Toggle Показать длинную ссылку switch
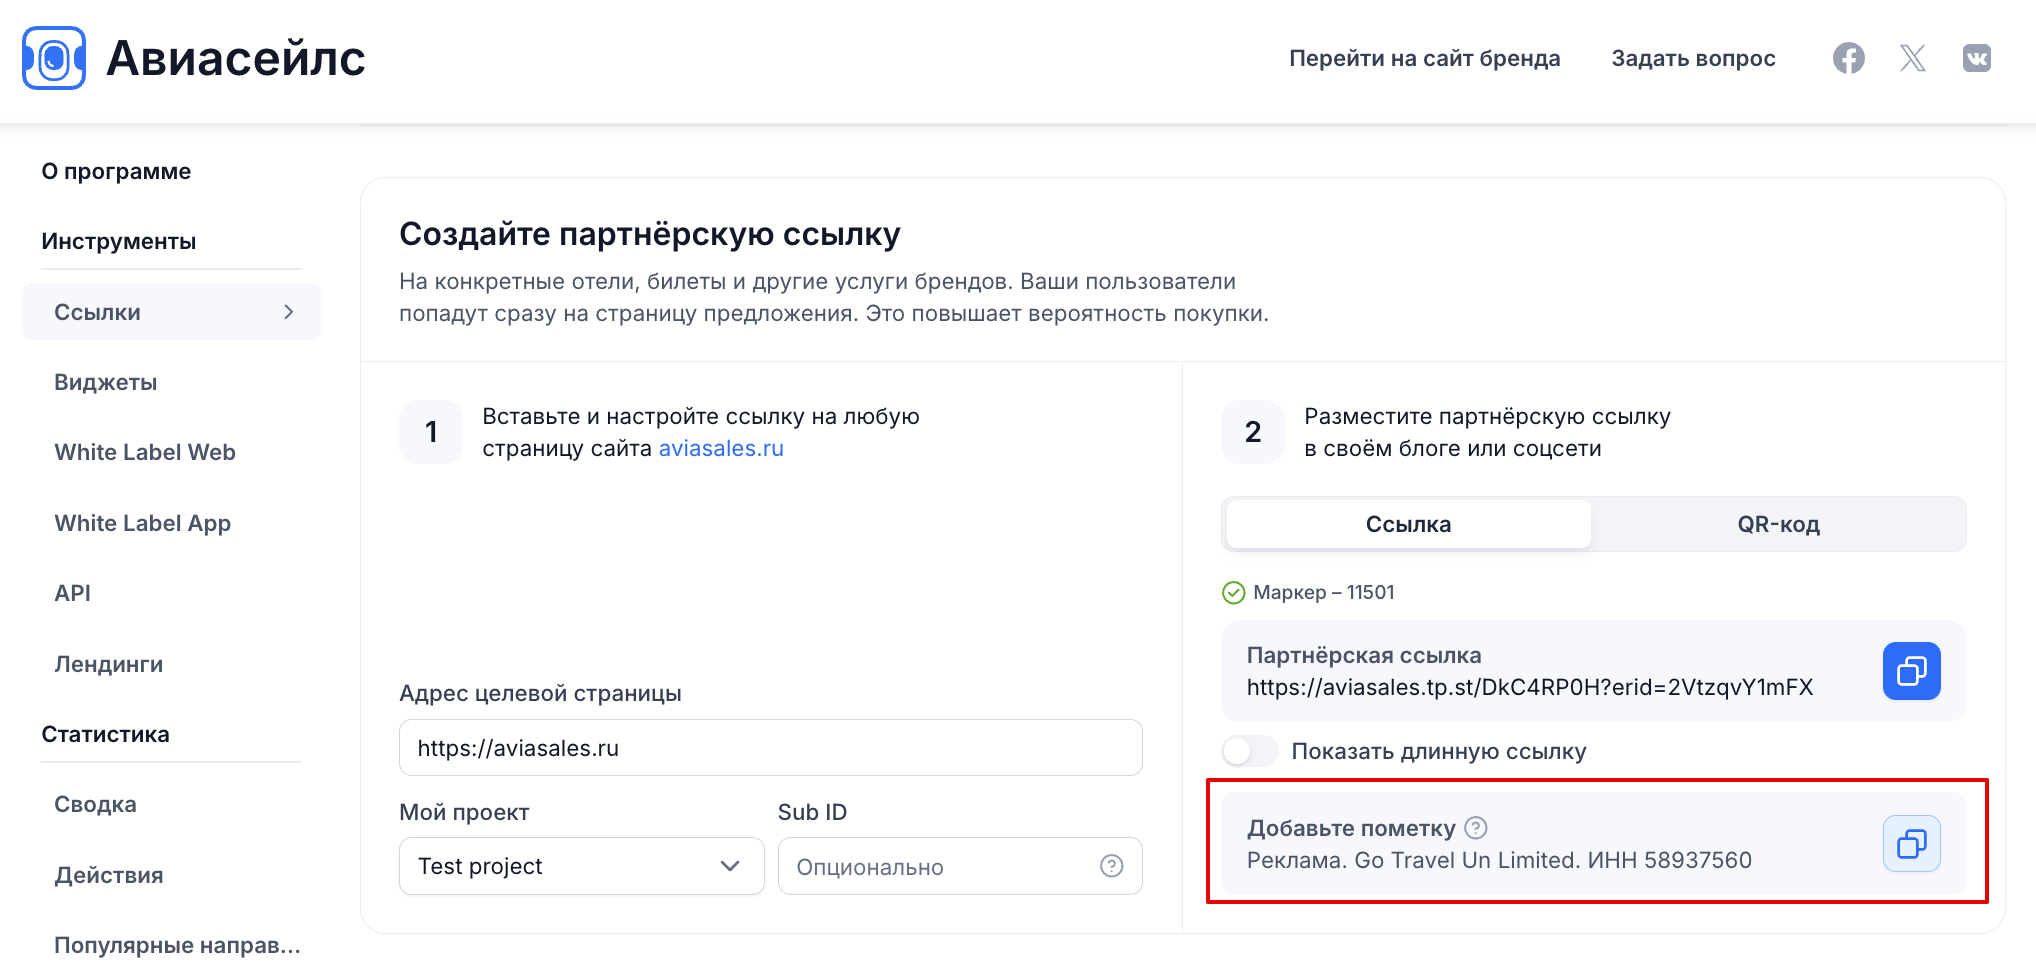 1249,751
